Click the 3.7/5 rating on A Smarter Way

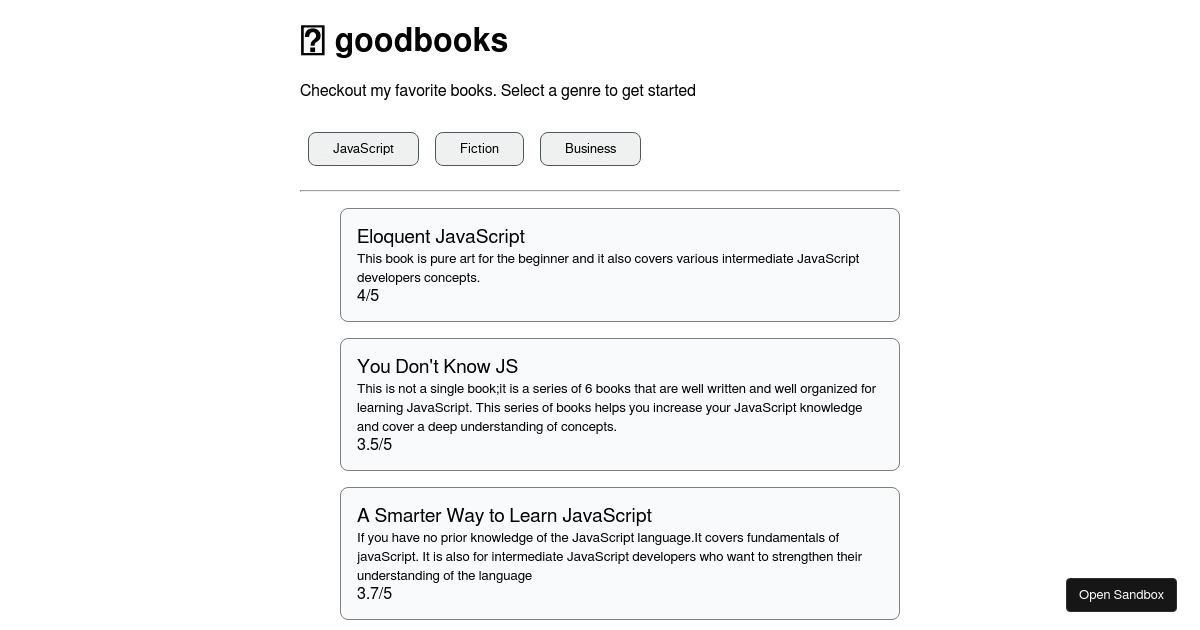[374, 593]
